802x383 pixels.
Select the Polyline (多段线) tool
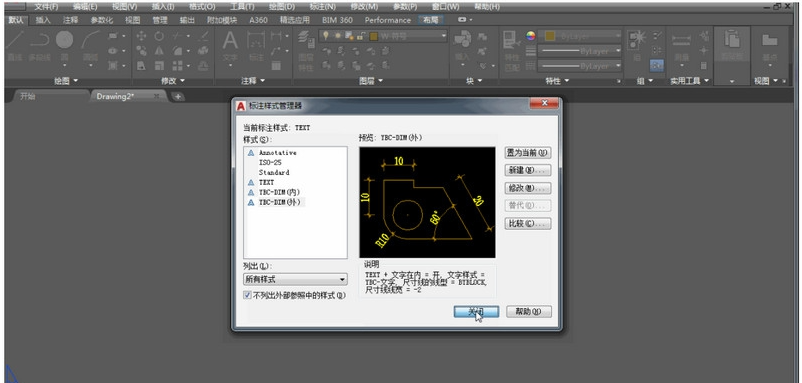pos(40,46)
